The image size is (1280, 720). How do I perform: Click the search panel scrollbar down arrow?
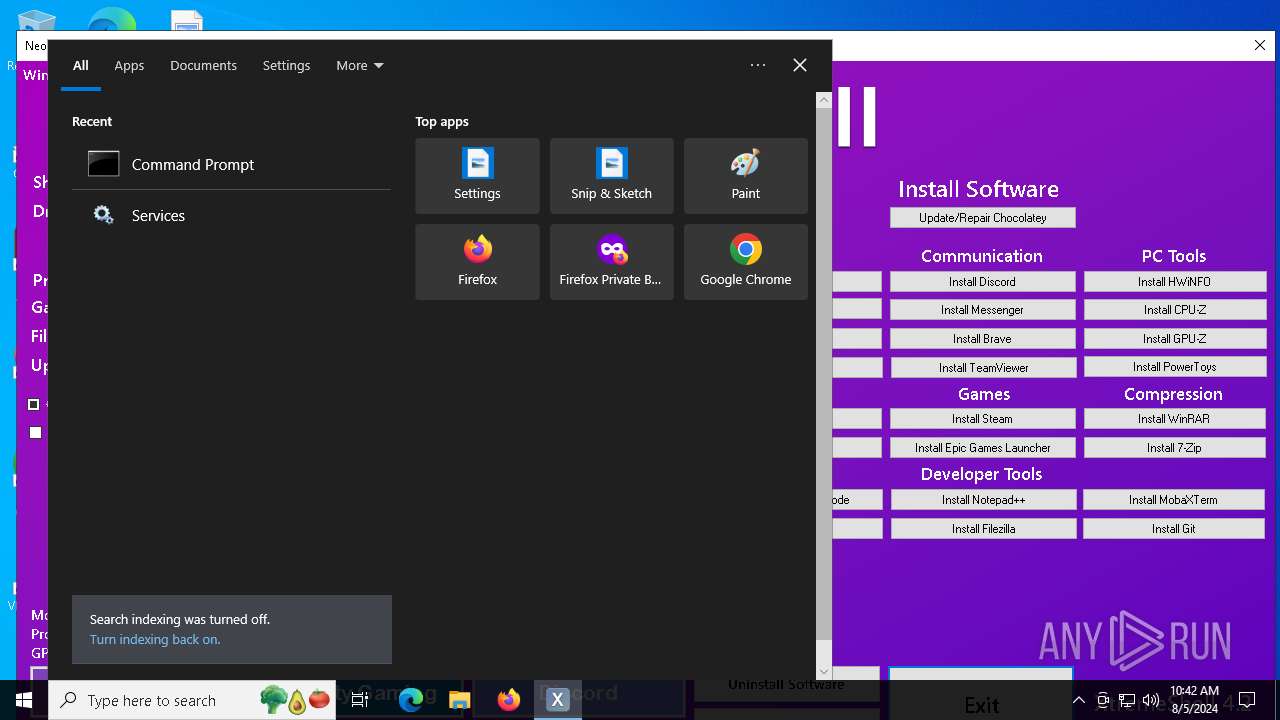[824, 672]
